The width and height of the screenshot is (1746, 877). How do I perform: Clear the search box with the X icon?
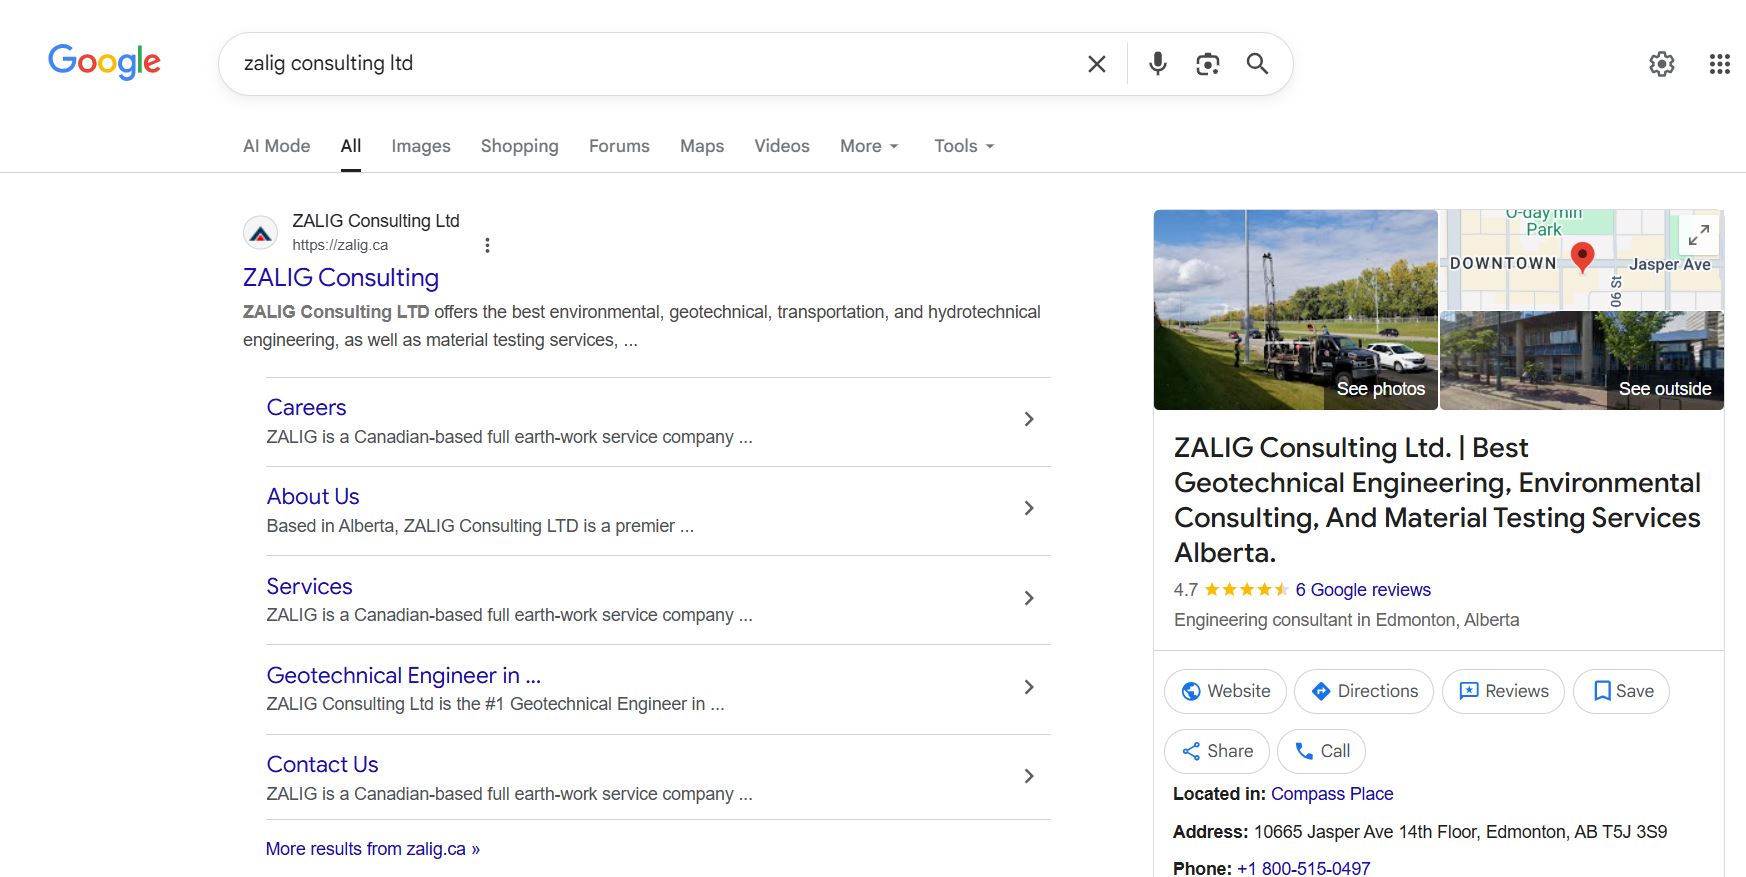click(1096, 64)
